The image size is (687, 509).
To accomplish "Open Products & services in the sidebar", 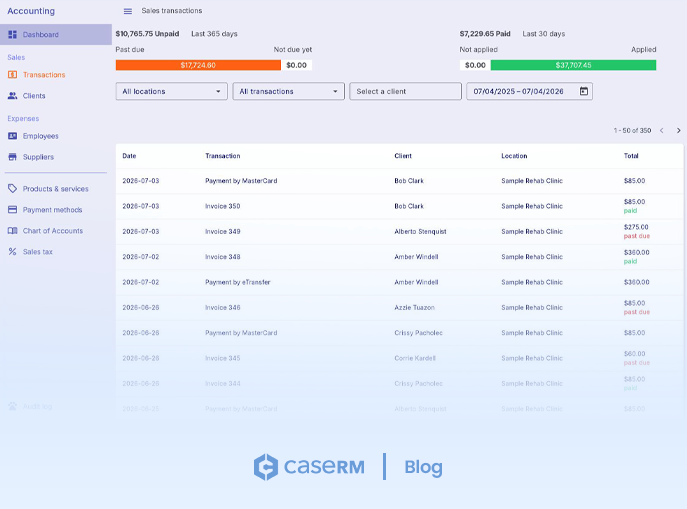I will tap(56, 188).
